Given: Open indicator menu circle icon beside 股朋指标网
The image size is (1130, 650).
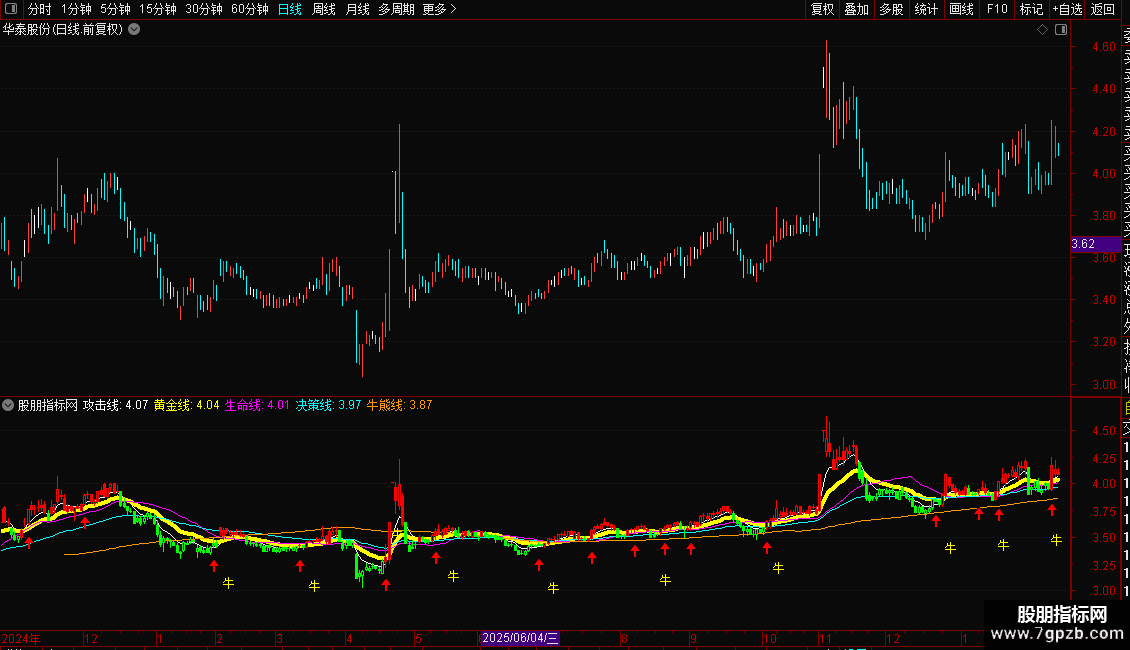Looking at the screenshot, I should point(8,405).
